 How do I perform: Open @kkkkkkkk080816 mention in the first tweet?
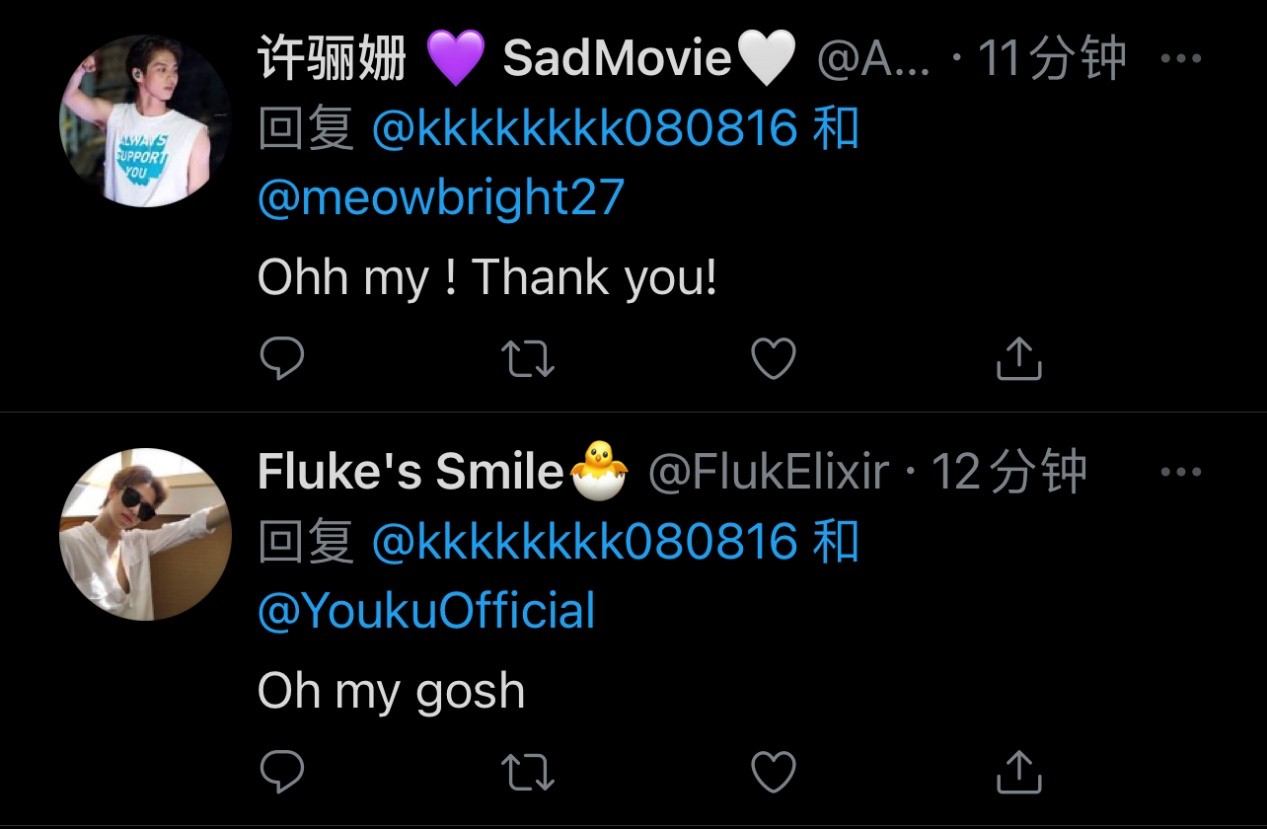[584, 129]
